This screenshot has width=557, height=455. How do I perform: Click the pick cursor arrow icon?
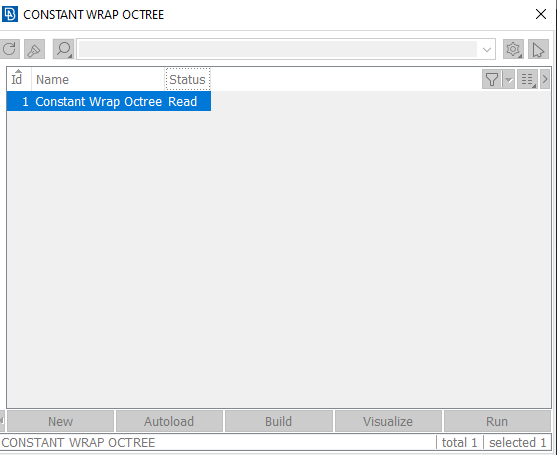(x=539, y=49)
